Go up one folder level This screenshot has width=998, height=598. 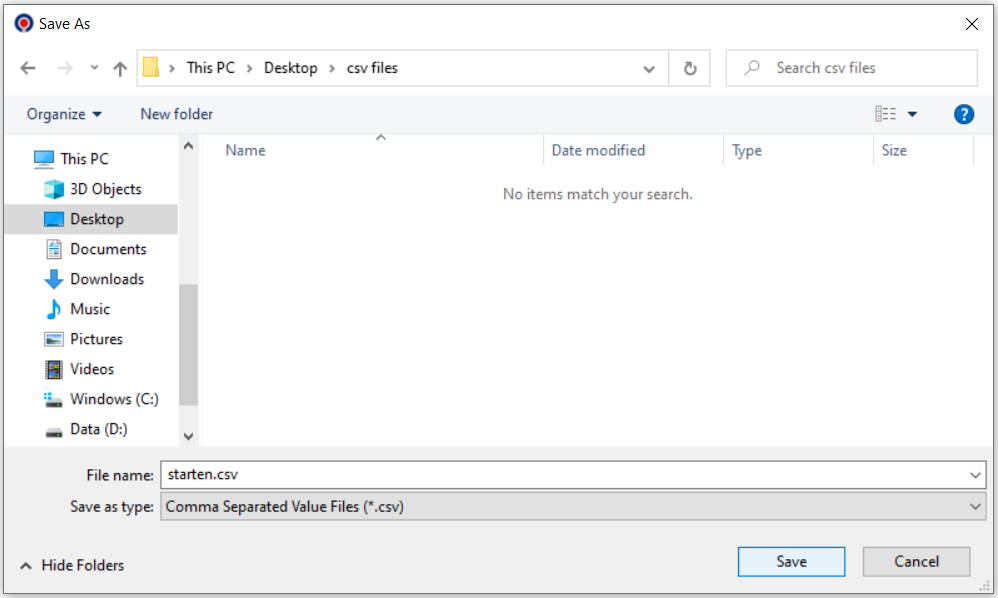point(120,68)
